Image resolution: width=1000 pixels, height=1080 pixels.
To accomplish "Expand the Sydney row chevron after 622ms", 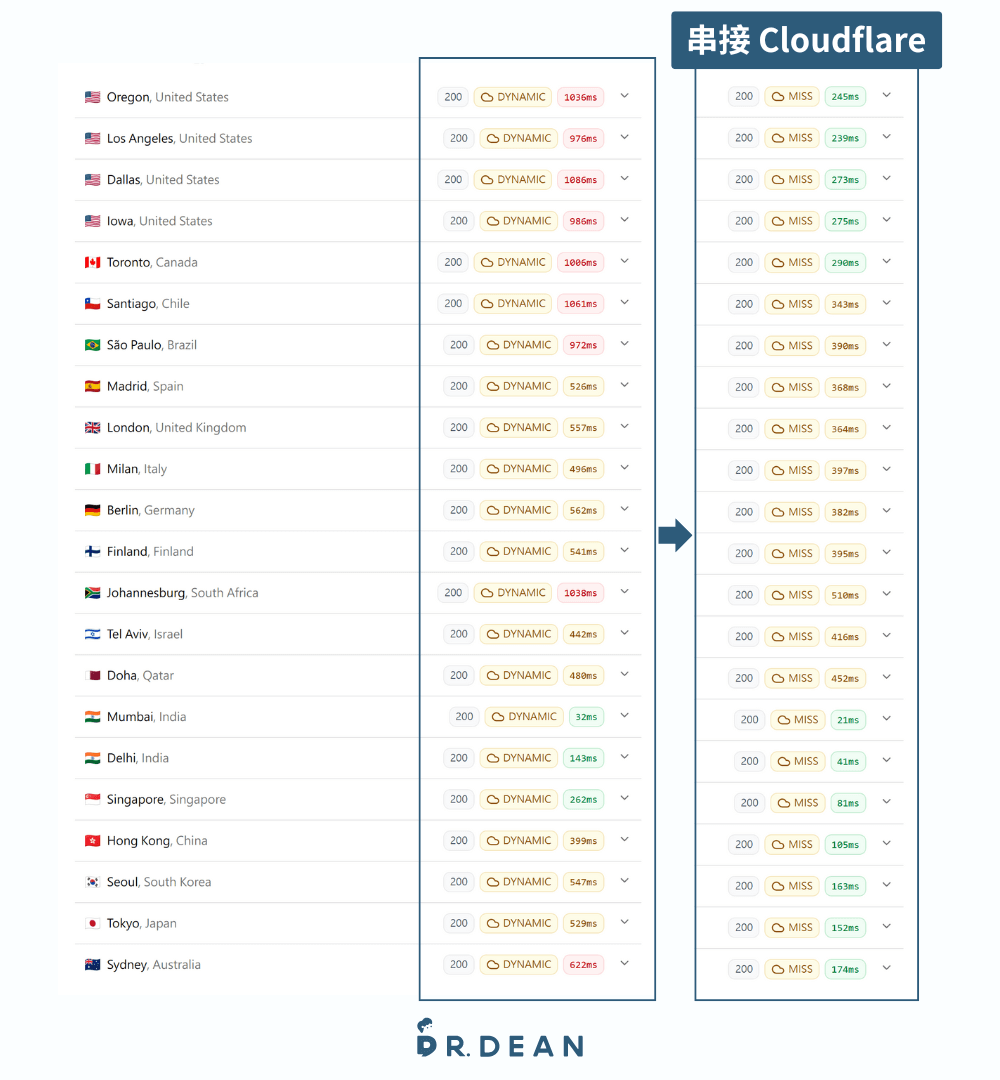I will 624,964.
